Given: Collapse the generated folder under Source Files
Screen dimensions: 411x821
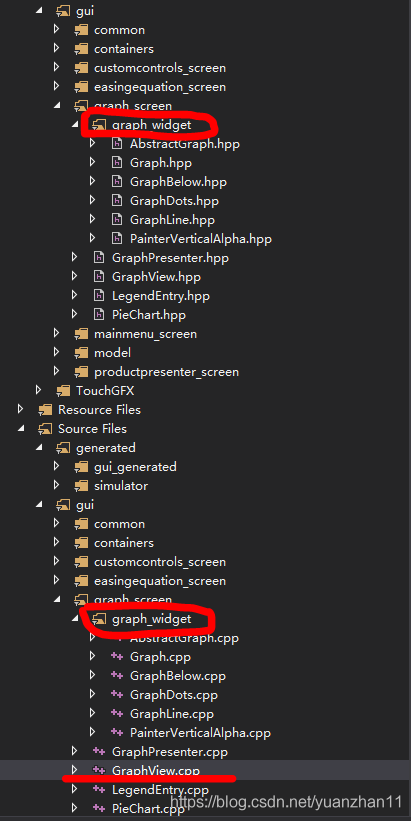Looking at the screenshot, I should tap(39, 448).
